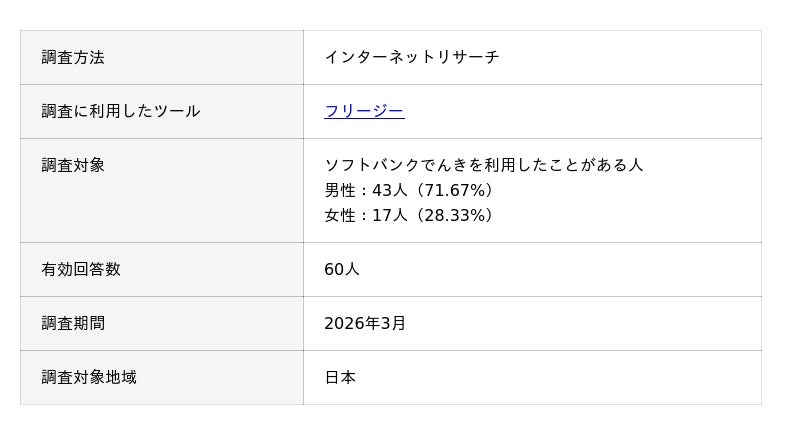Click the 有効回答数 label cell
The image size is (800, 435).
(x=81, y=269)
